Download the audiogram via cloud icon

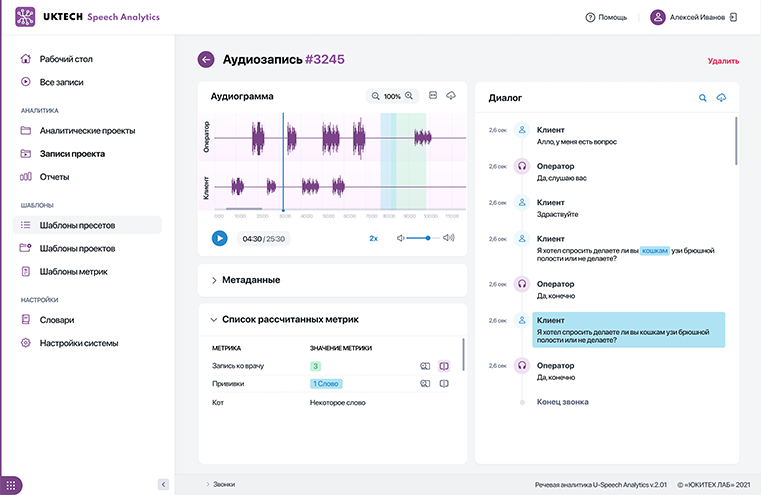pyautogui.click(x=451, y=96)
